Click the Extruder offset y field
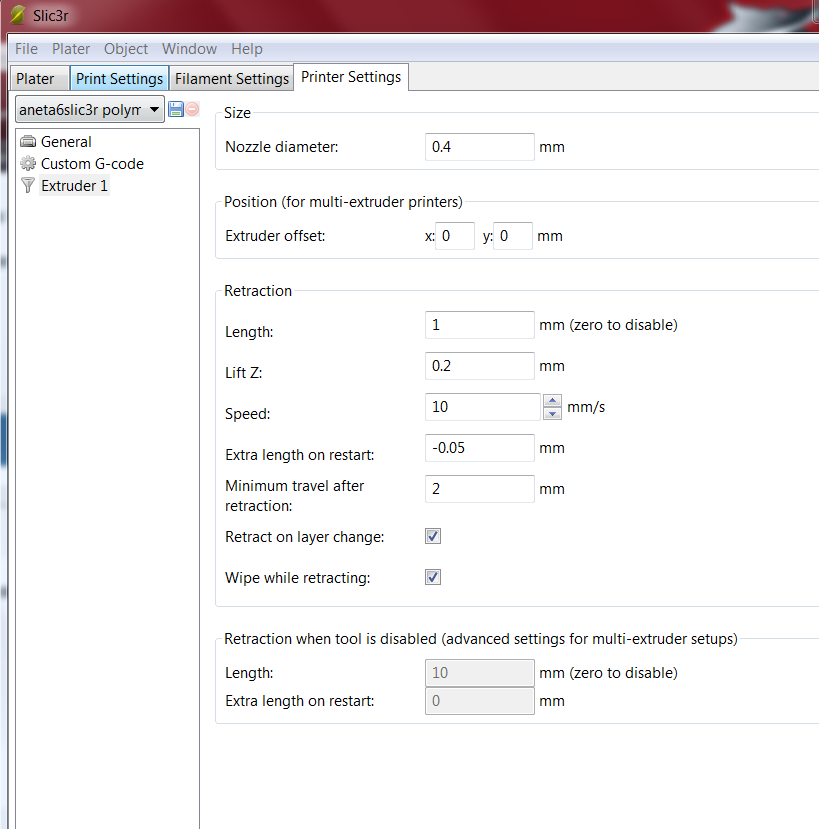This screenshot has width=819, height=829. [513, 236]
